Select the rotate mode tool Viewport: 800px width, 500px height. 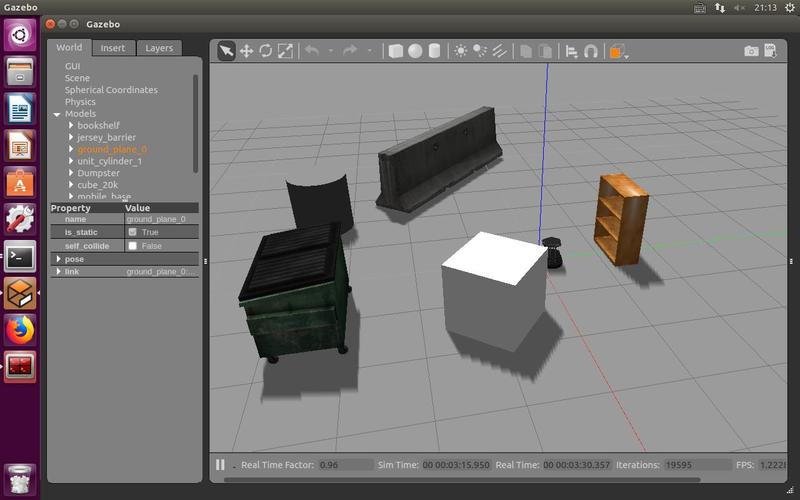pyautogui.click(x=266, y=51)
